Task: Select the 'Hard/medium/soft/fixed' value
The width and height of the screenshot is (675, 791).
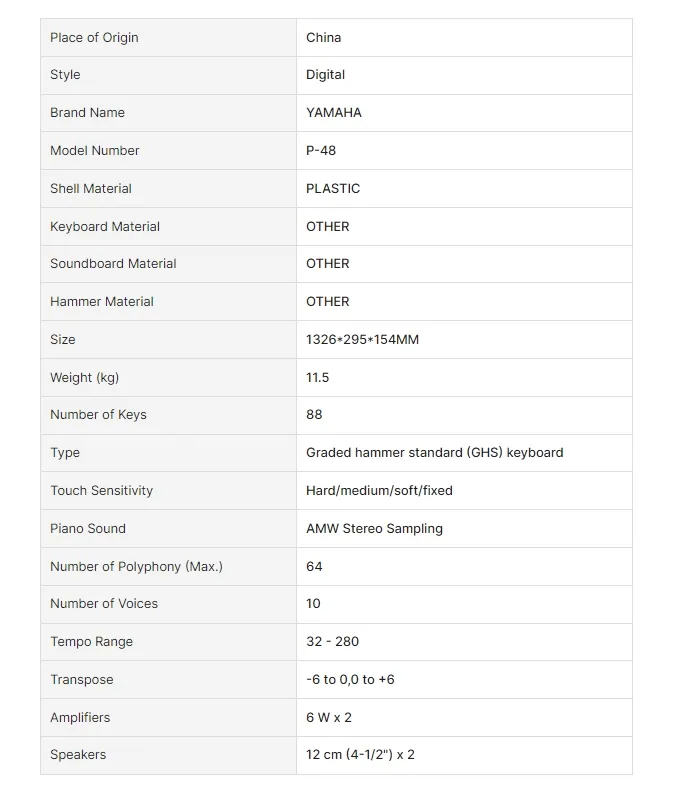Action: click(x=379, y=491)
